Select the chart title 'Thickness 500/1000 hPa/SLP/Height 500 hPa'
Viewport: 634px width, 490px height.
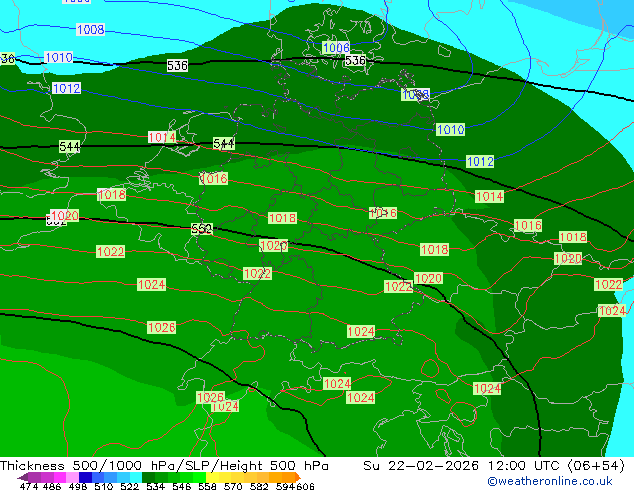point(164,466)
